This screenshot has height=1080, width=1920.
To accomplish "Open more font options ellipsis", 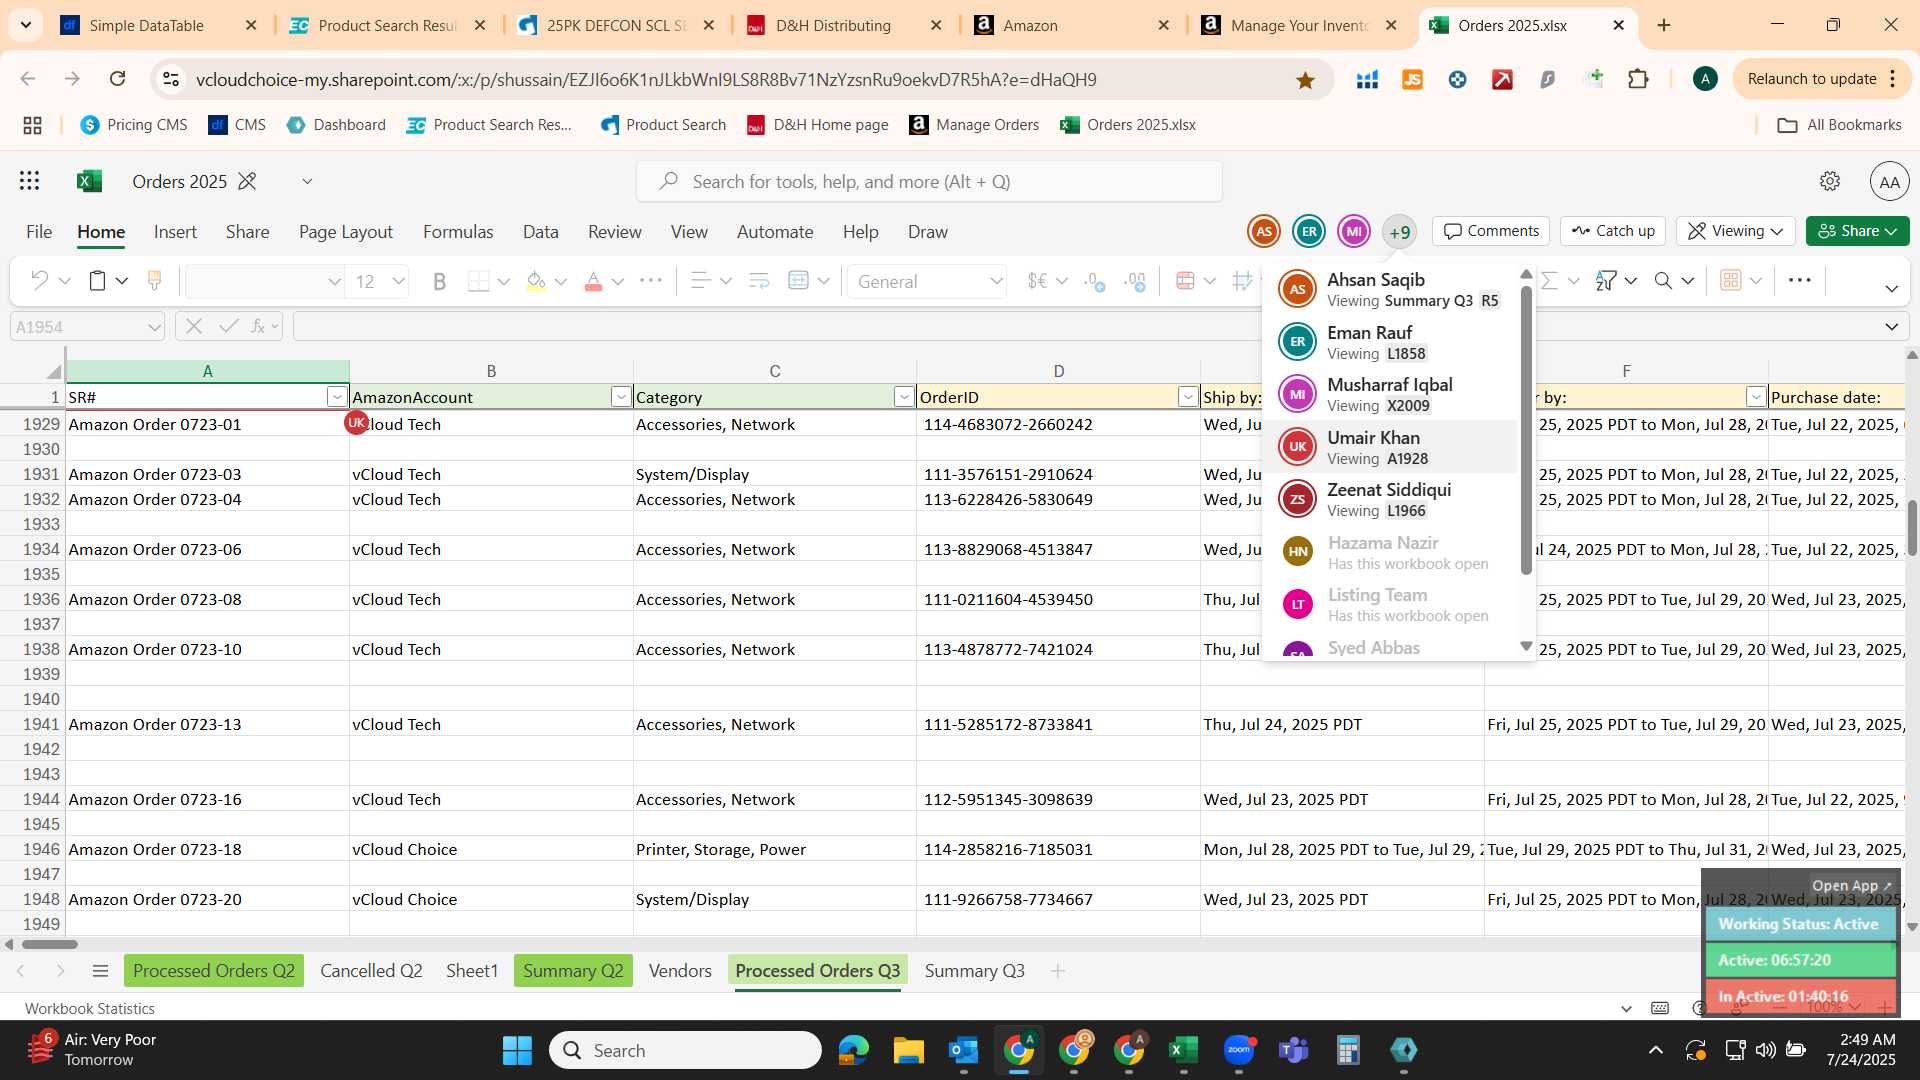I will click(650, 281).
